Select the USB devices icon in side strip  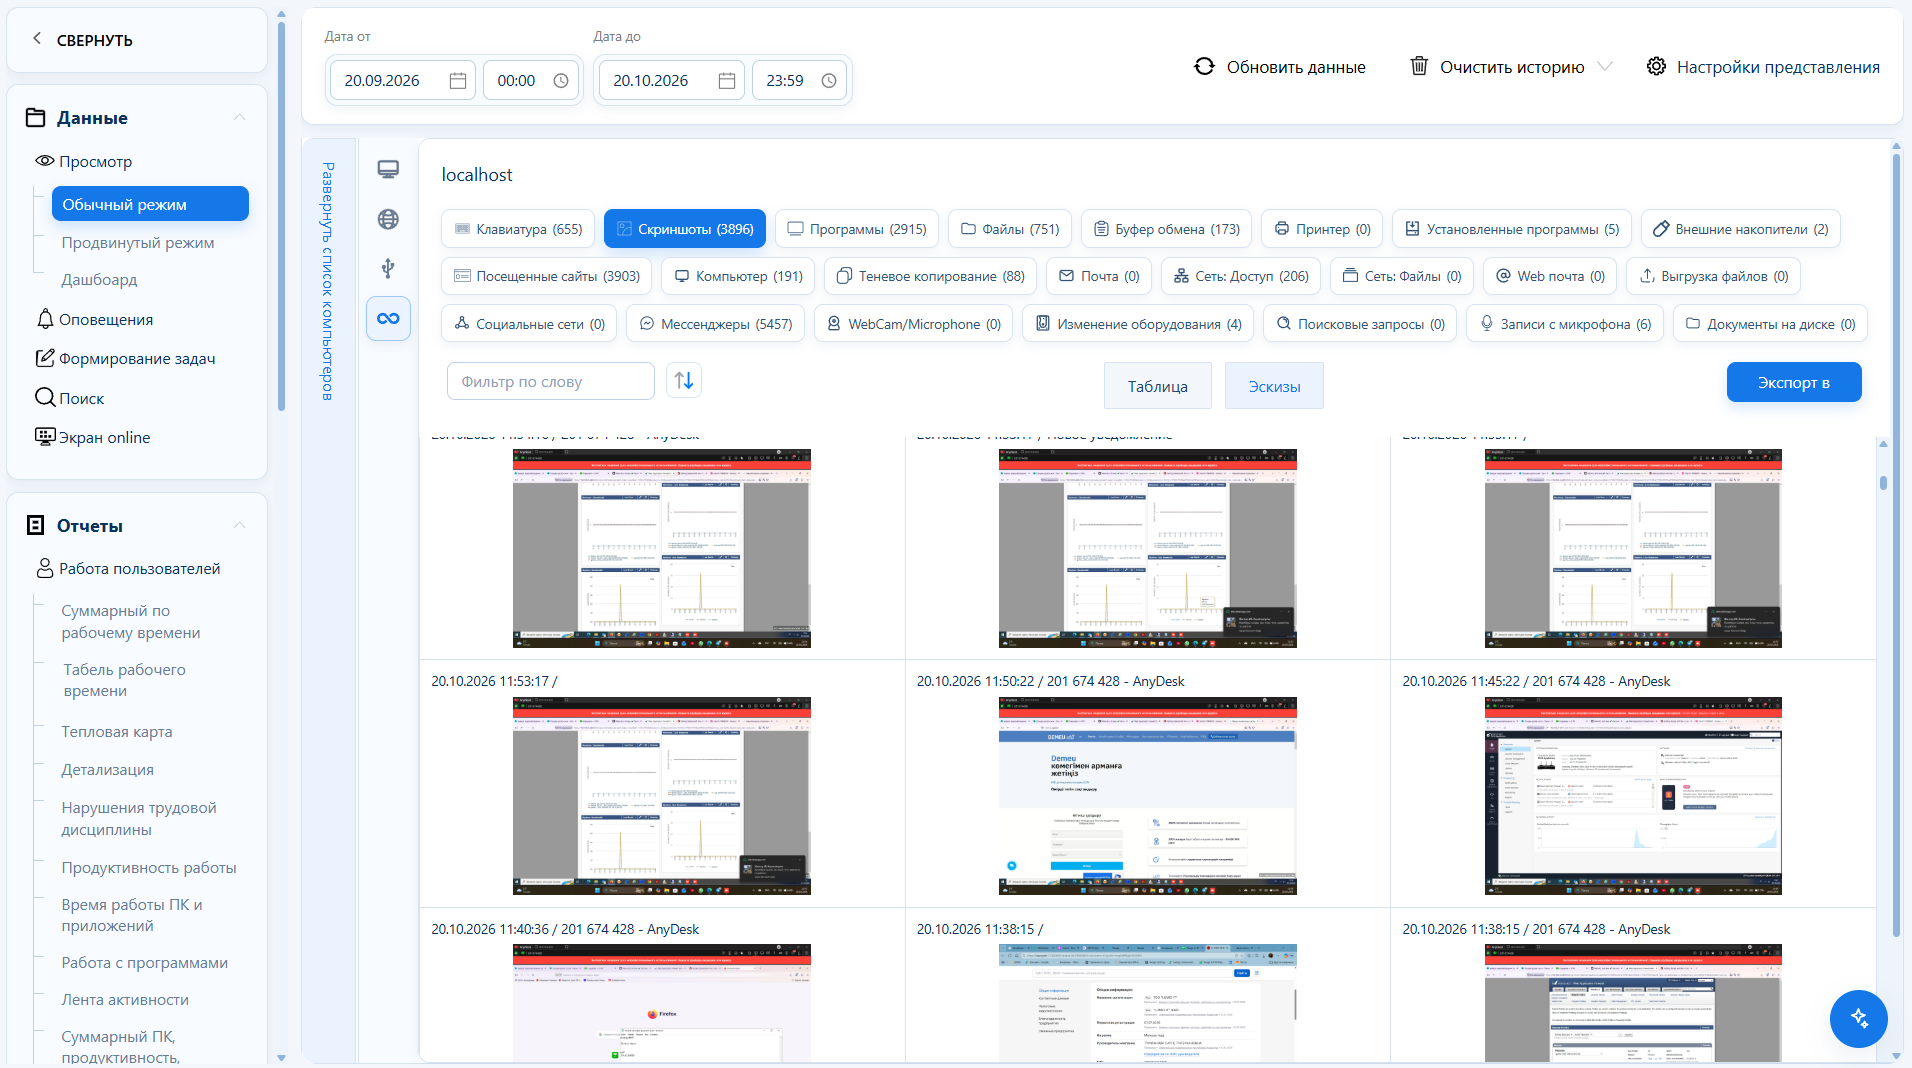388,268
